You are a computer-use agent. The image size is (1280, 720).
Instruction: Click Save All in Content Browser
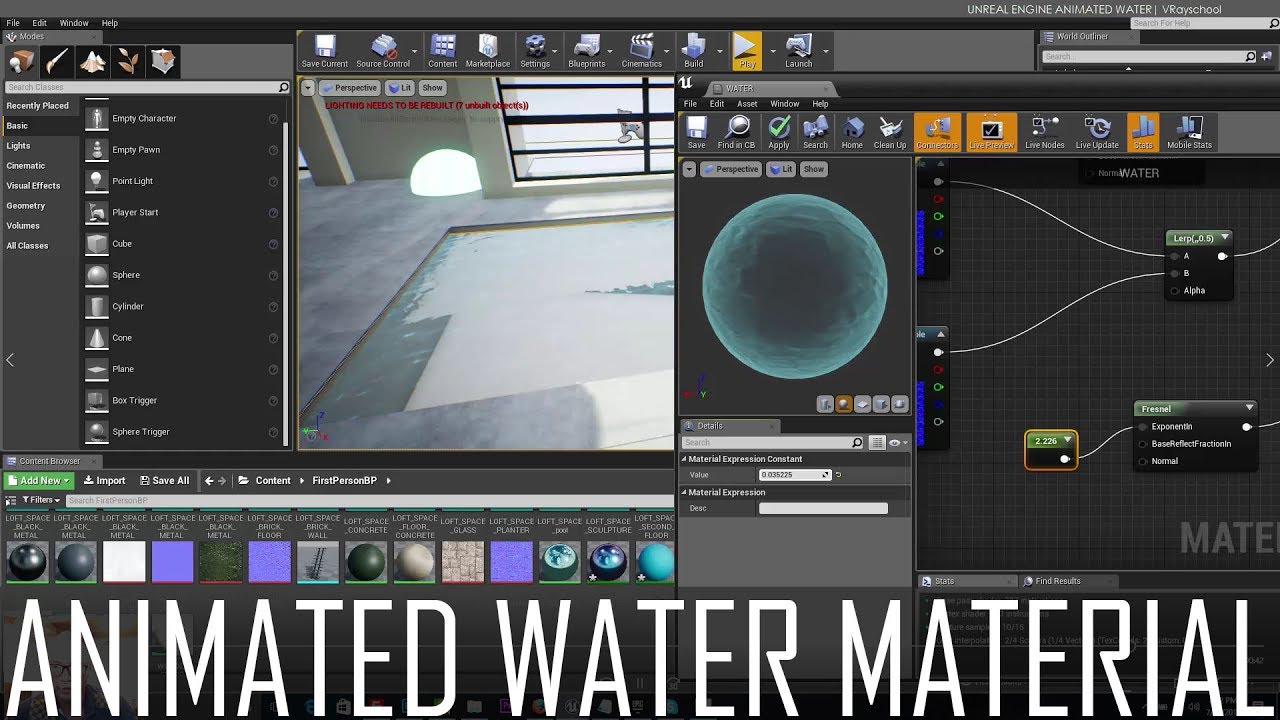pos(164,480)
